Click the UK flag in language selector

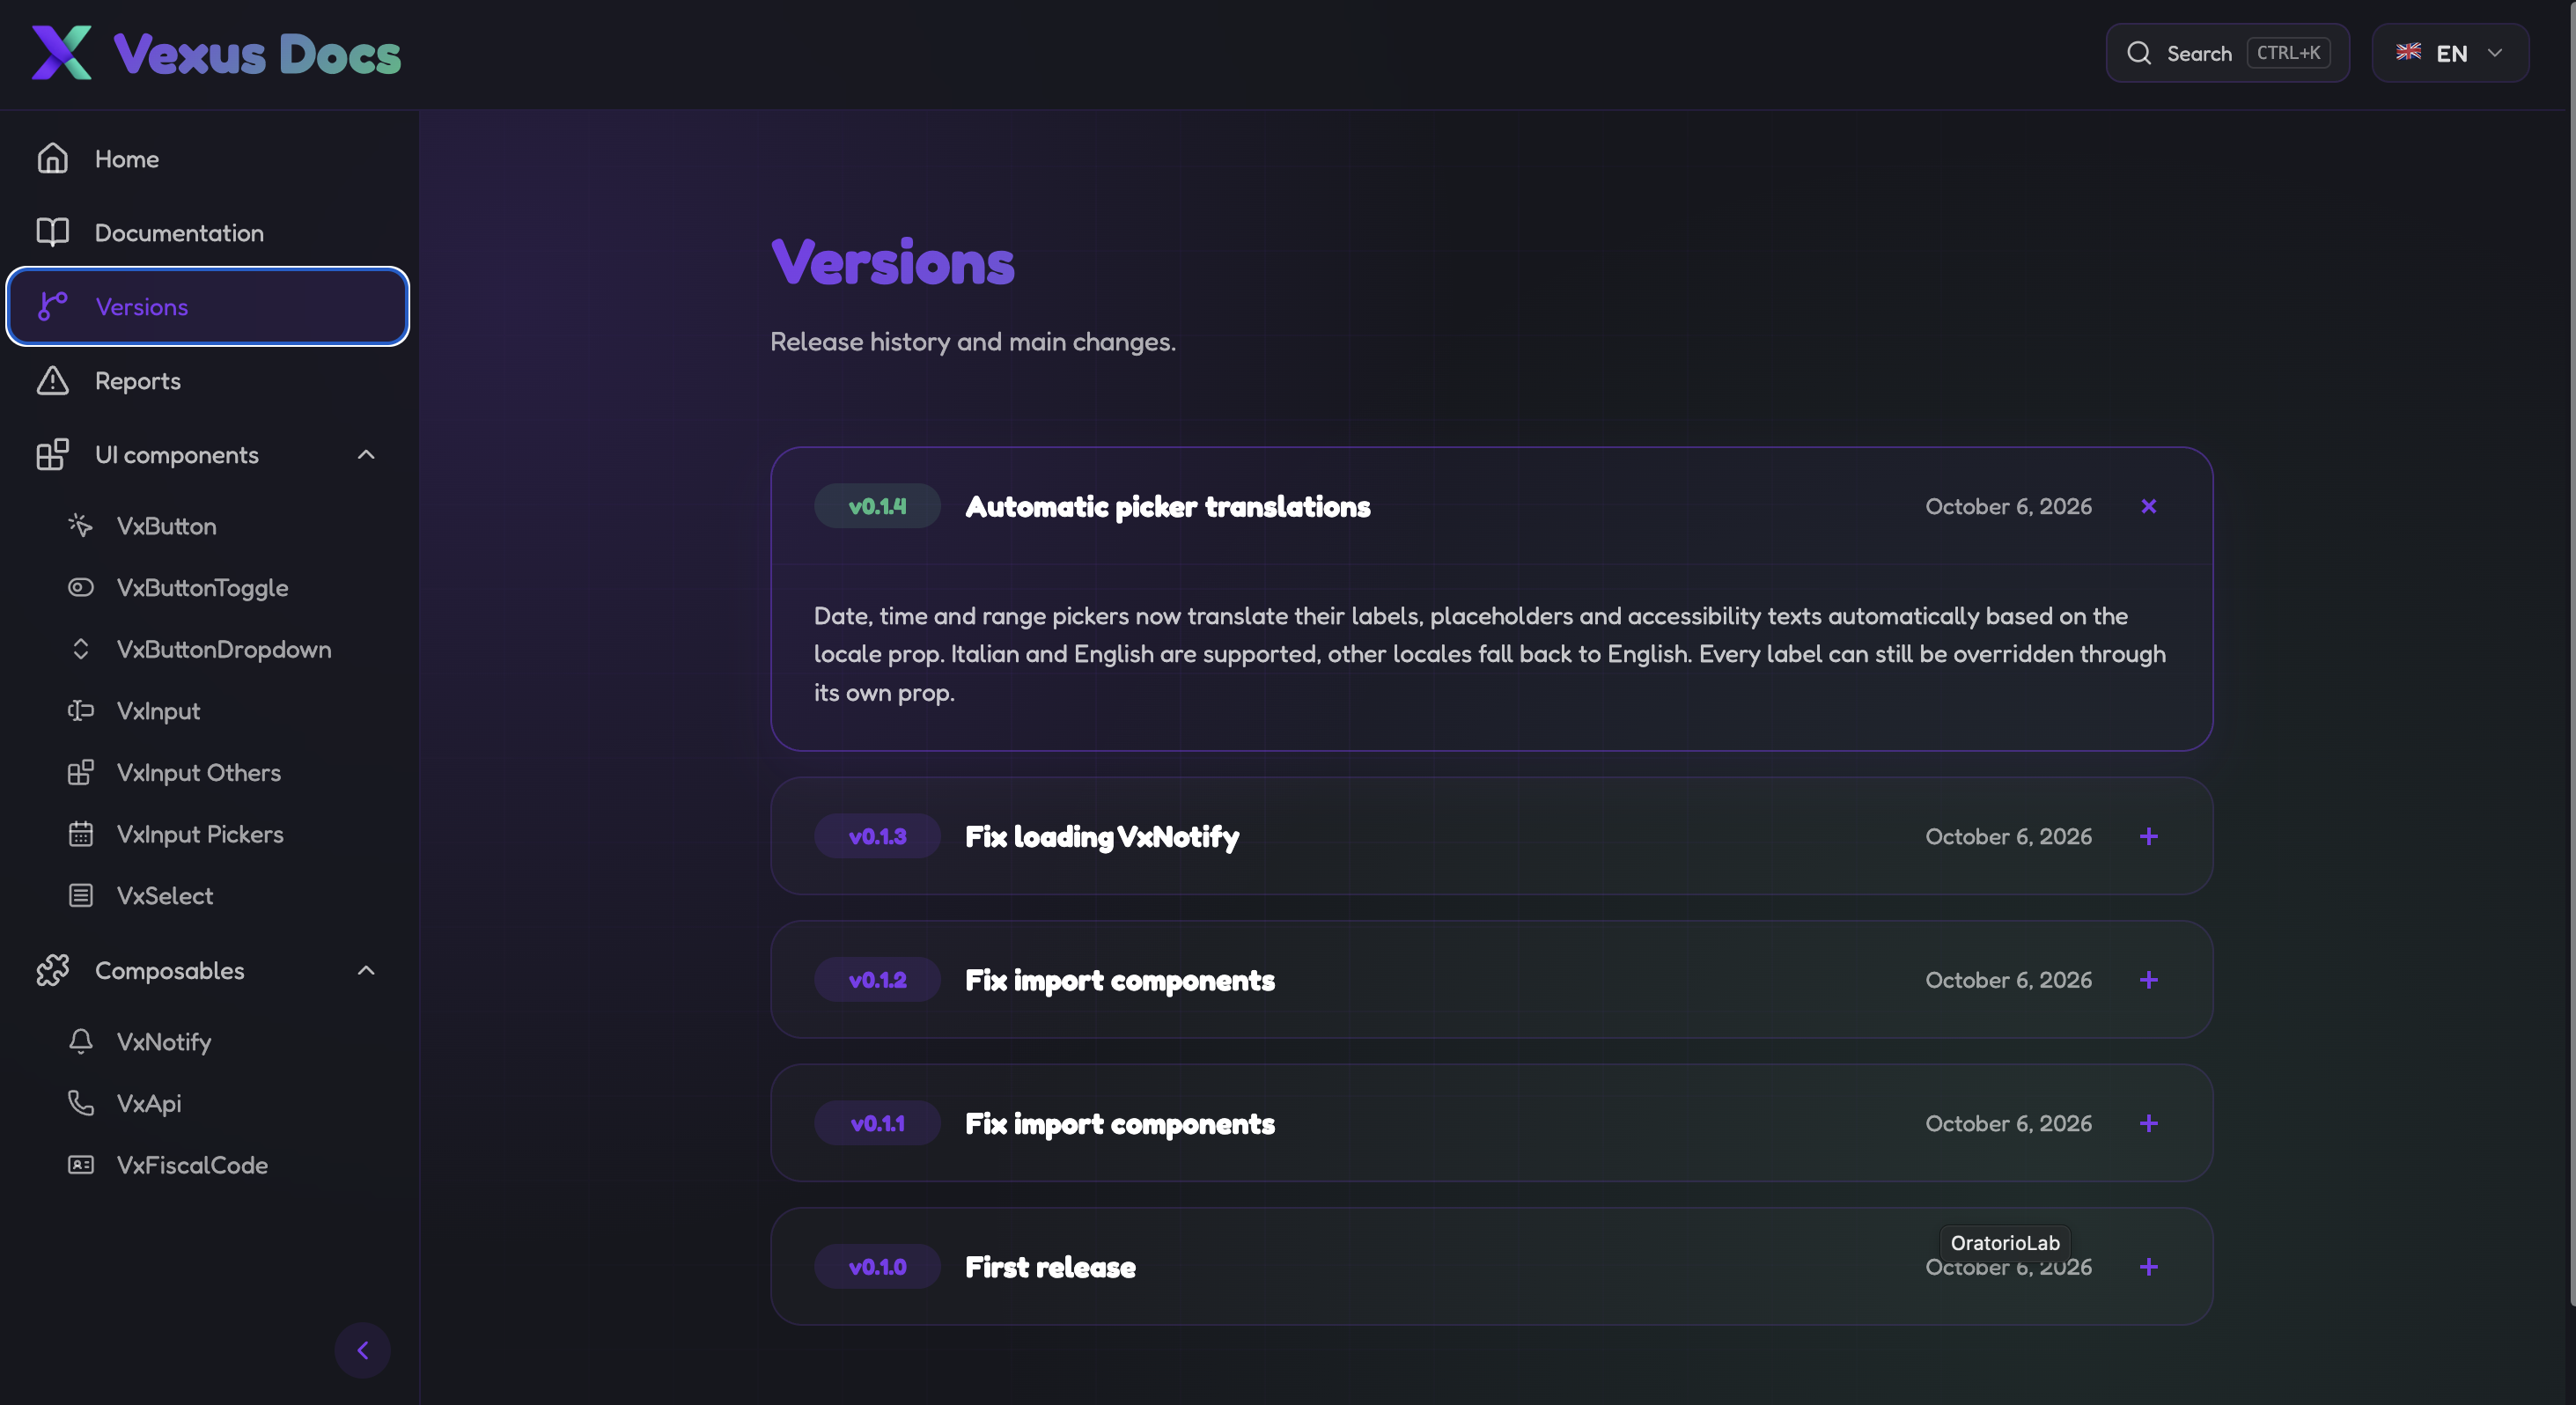tap(2408, 52)
